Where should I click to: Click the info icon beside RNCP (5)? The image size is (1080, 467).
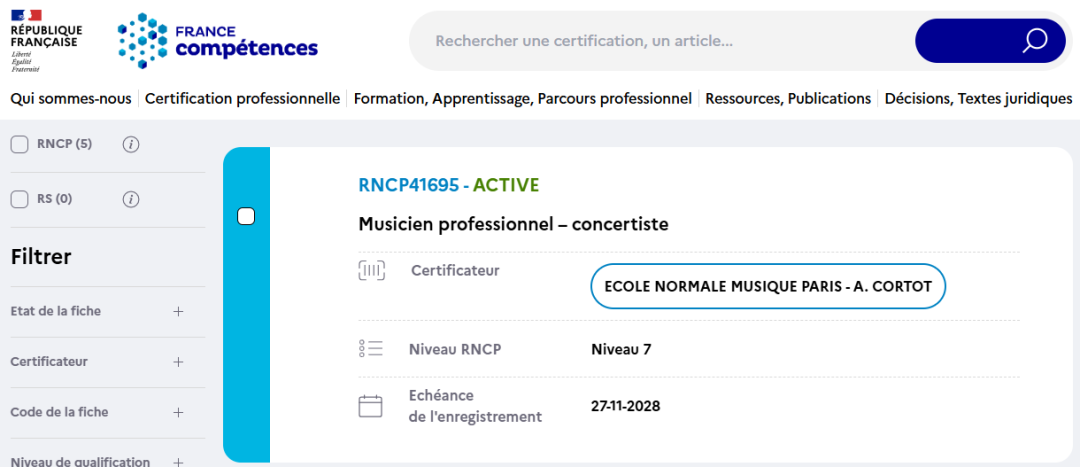click(x=130, y=145)
